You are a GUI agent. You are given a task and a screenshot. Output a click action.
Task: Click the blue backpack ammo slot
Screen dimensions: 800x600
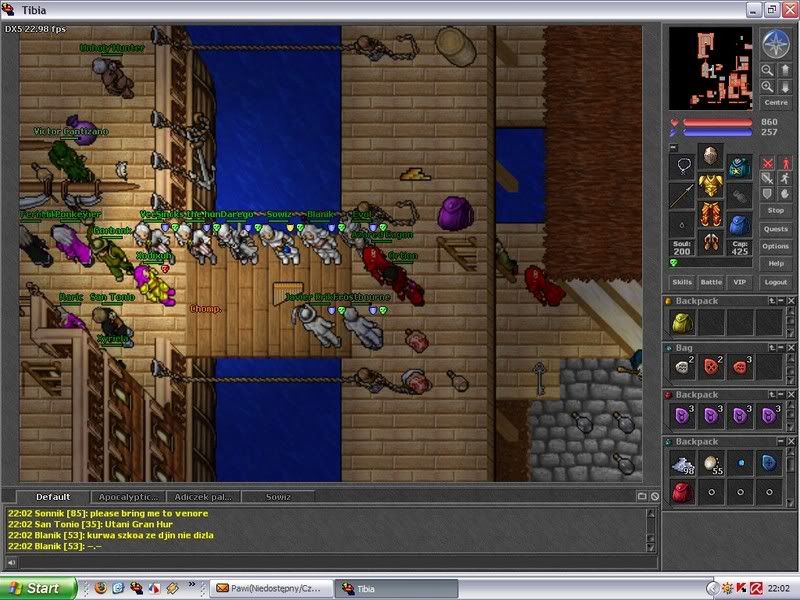739,224
